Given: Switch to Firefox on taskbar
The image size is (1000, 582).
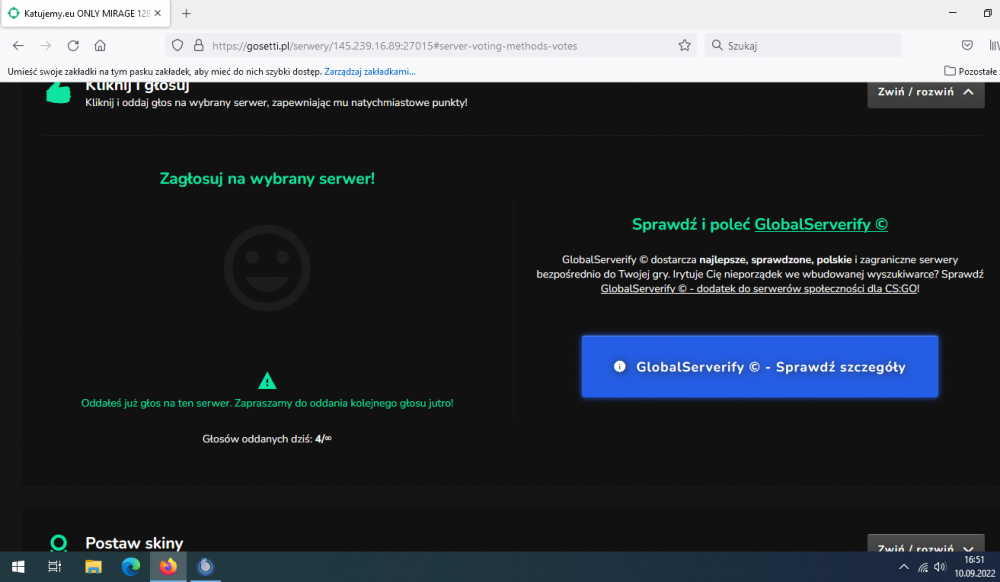Looking at the screenshot, I should pyautogui.click(x=168, y=567).
